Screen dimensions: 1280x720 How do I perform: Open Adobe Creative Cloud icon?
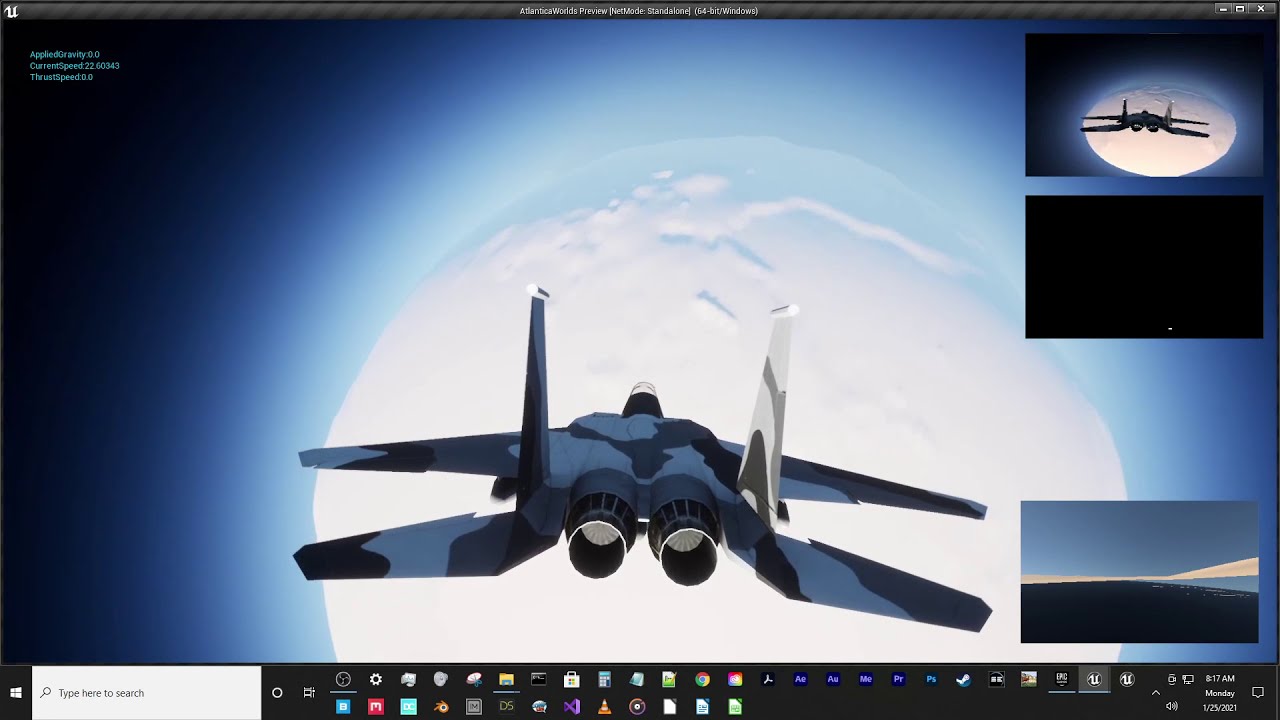pos(735,679)
